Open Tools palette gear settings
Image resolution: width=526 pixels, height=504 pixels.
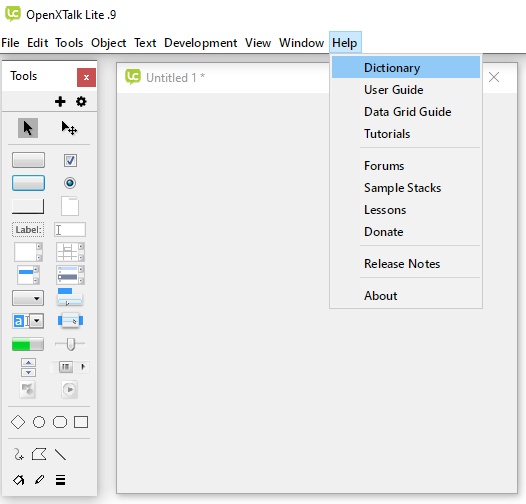(81, 101)
